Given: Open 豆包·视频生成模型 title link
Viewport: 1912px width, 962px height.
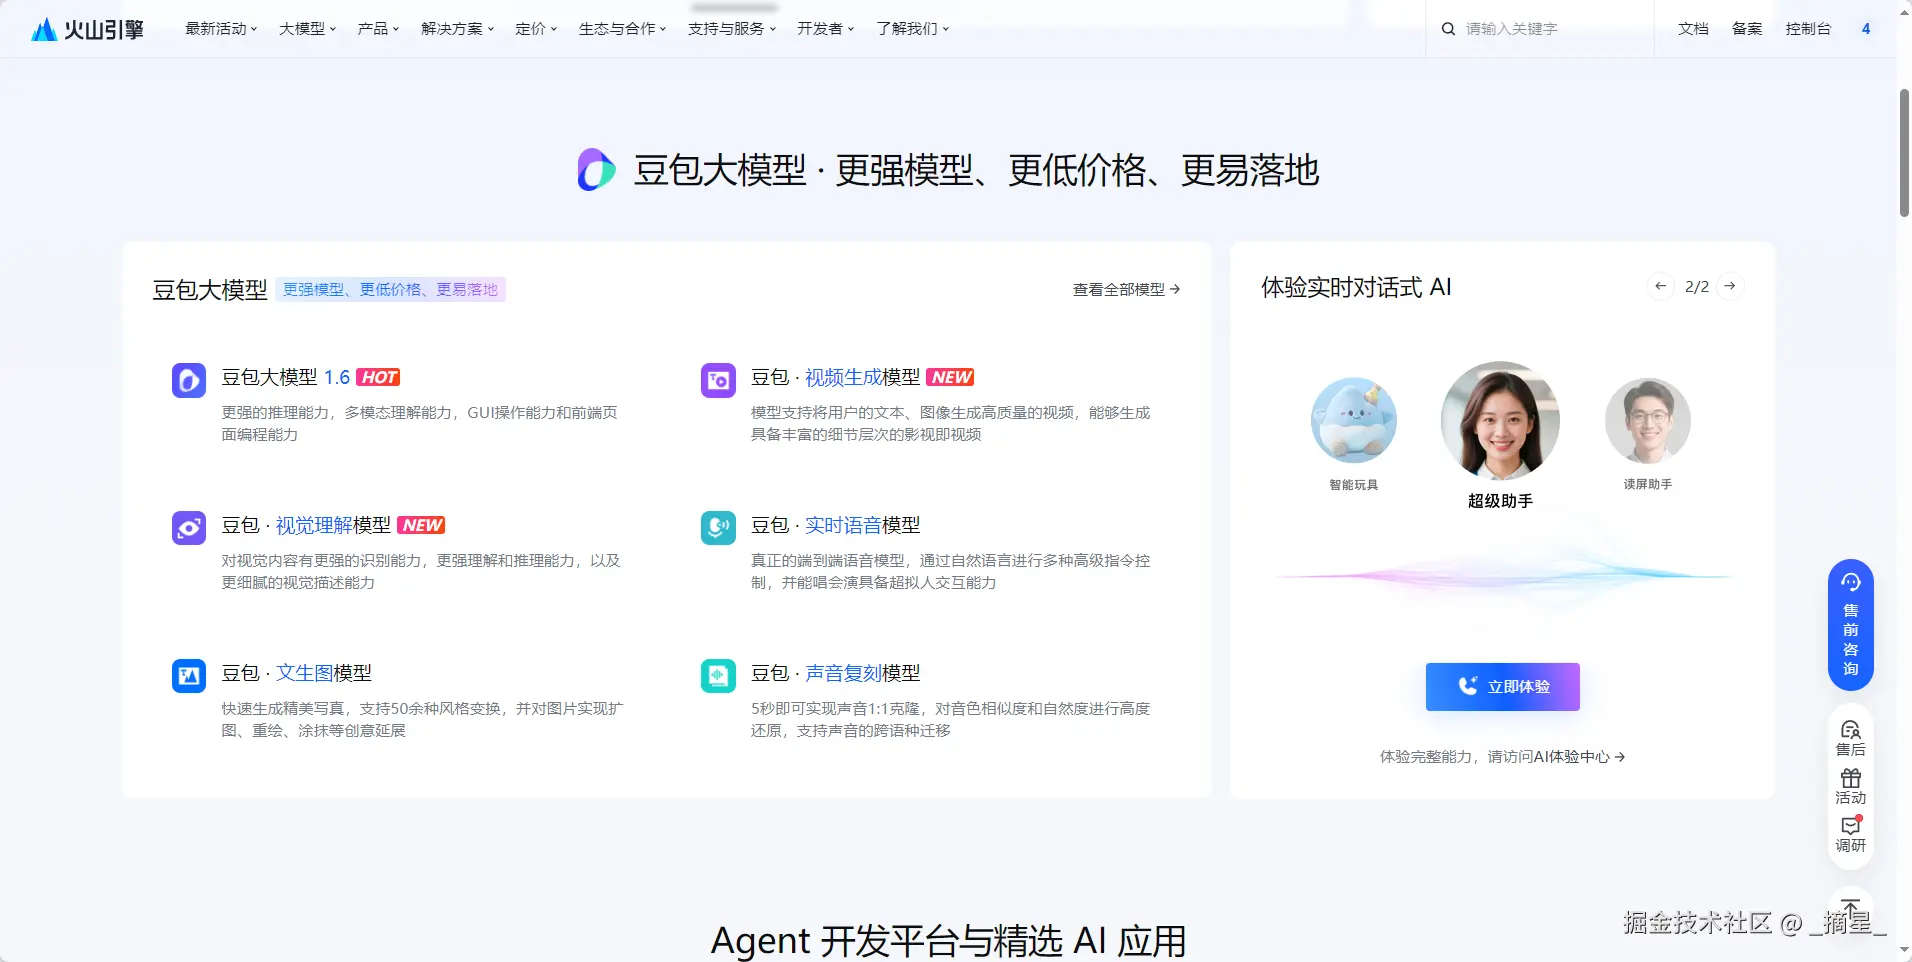Looking at the screenshot, I should point(835,377).
